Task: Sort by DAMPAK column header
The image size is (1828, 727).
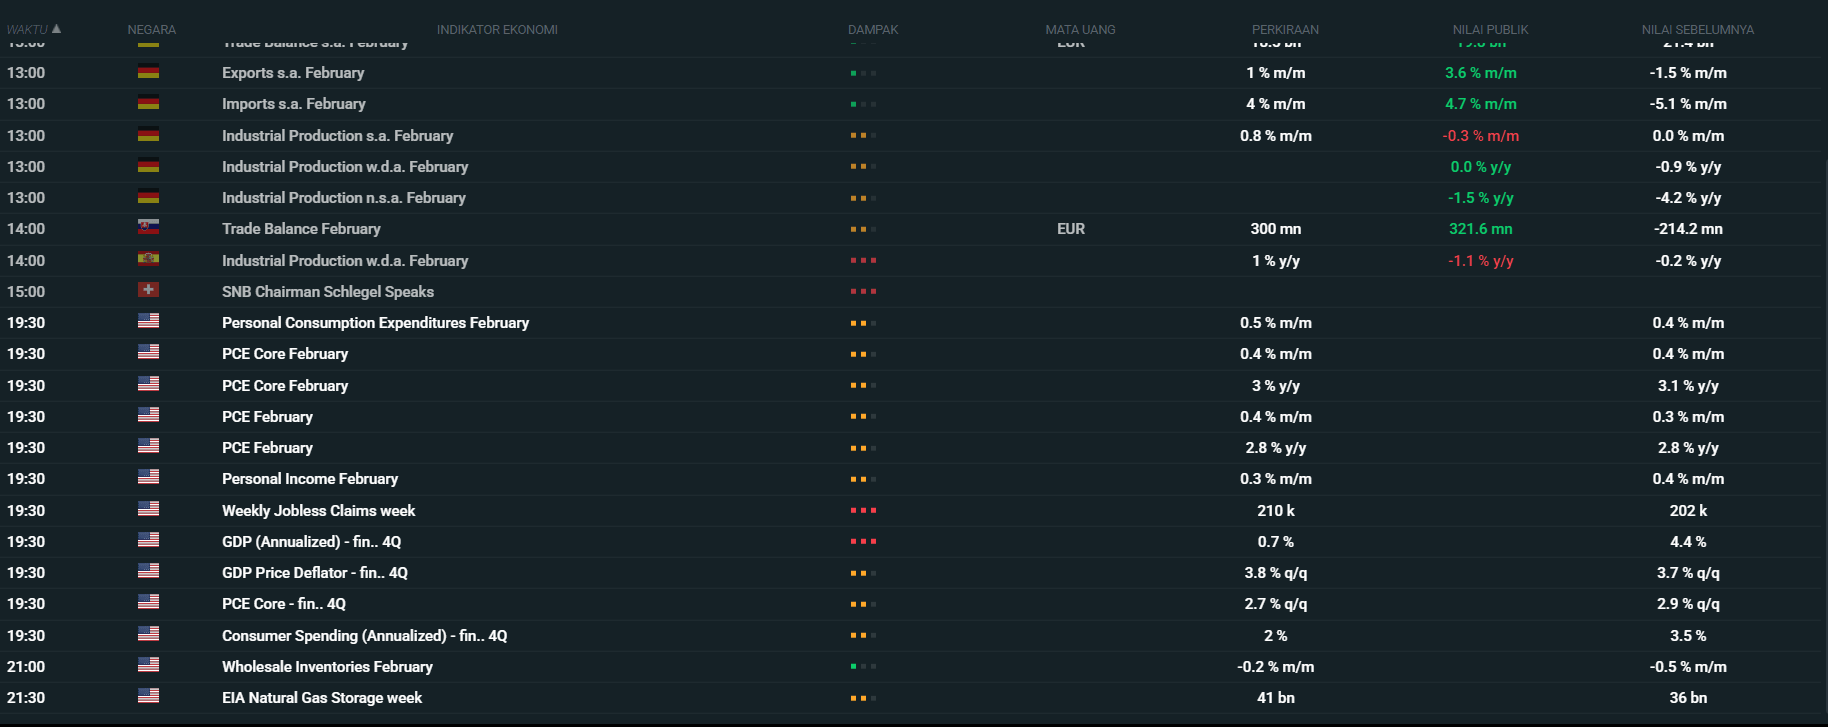Action: click(872, 30)
